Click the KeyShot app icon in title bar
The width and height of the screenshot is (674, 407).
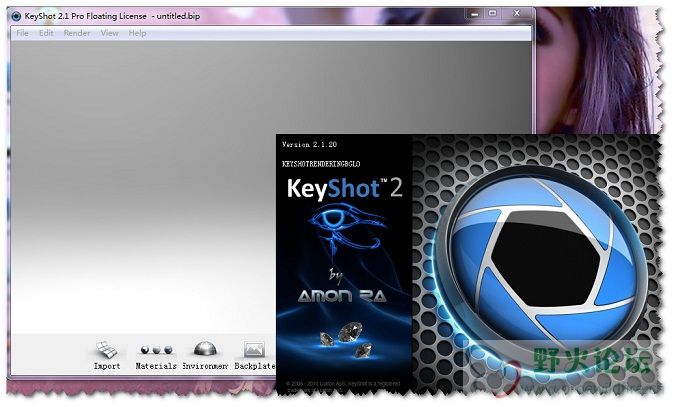16,16
